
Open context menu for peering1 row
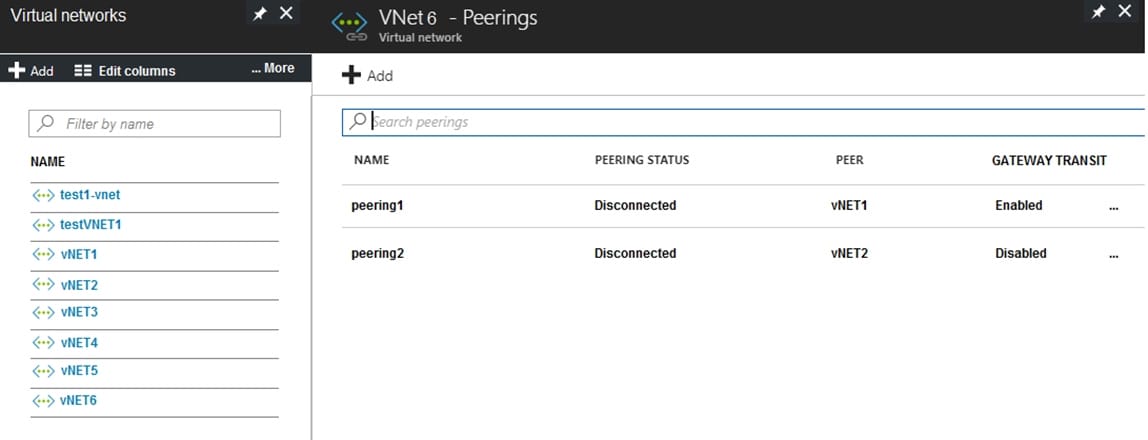[x=1113, y=206]
